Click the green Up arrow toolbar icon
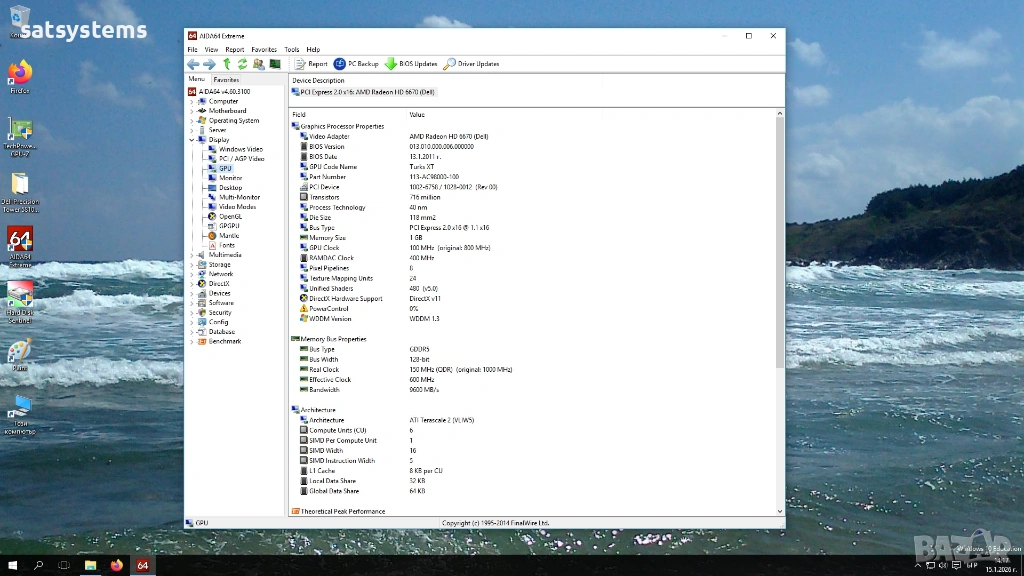 tap(227, 64)
